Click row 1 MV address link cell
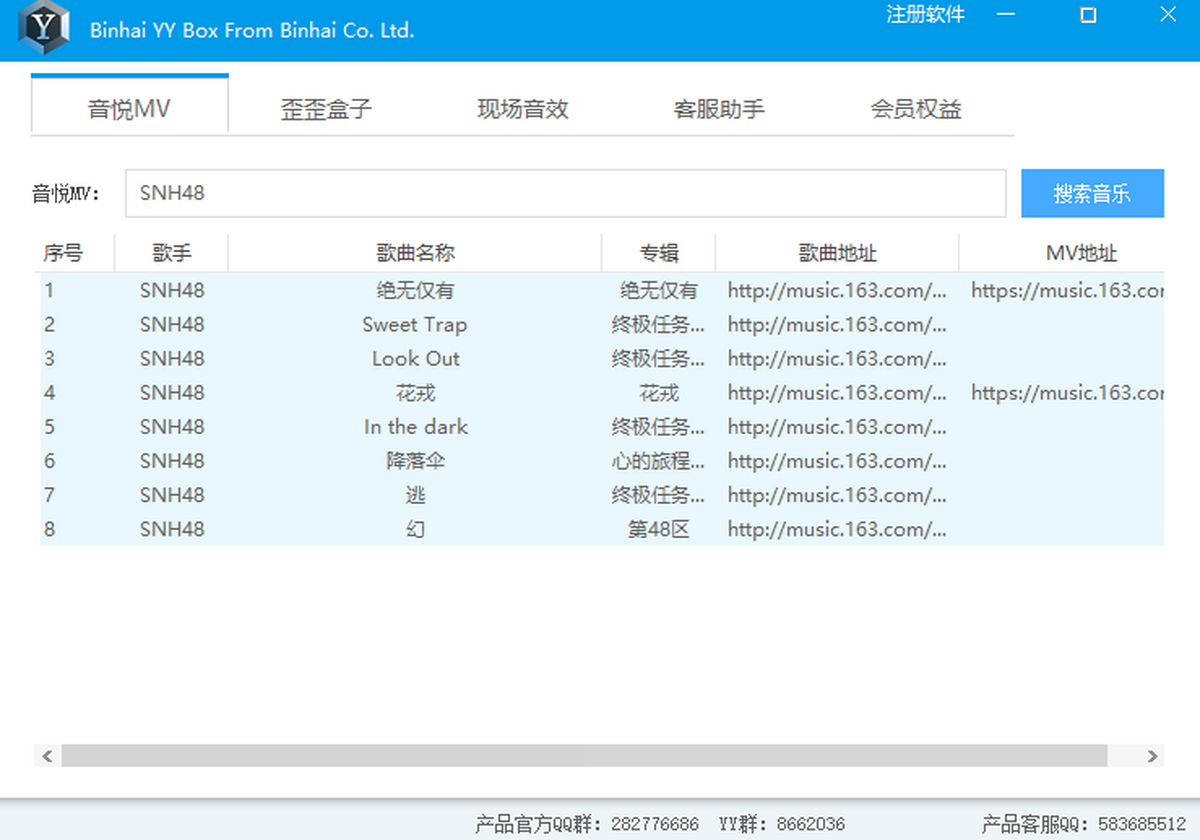This screenshot has height=840, width=1200. point(1067,291)
